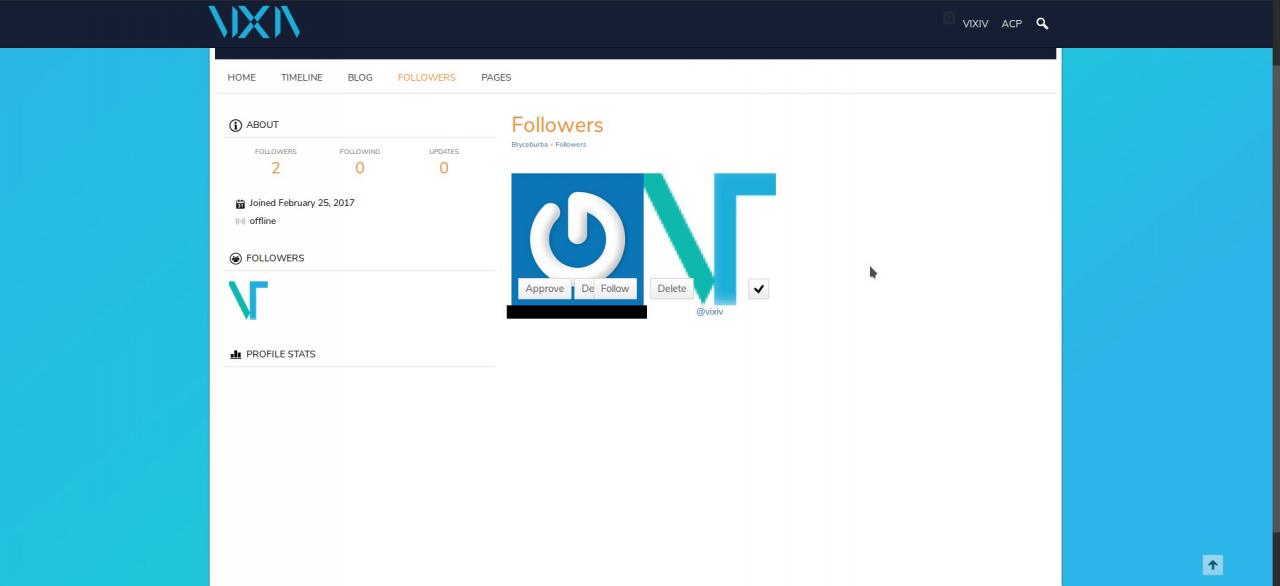
Task: Click the Delete button near the vixiv avatar
Action: click(672, 288)
